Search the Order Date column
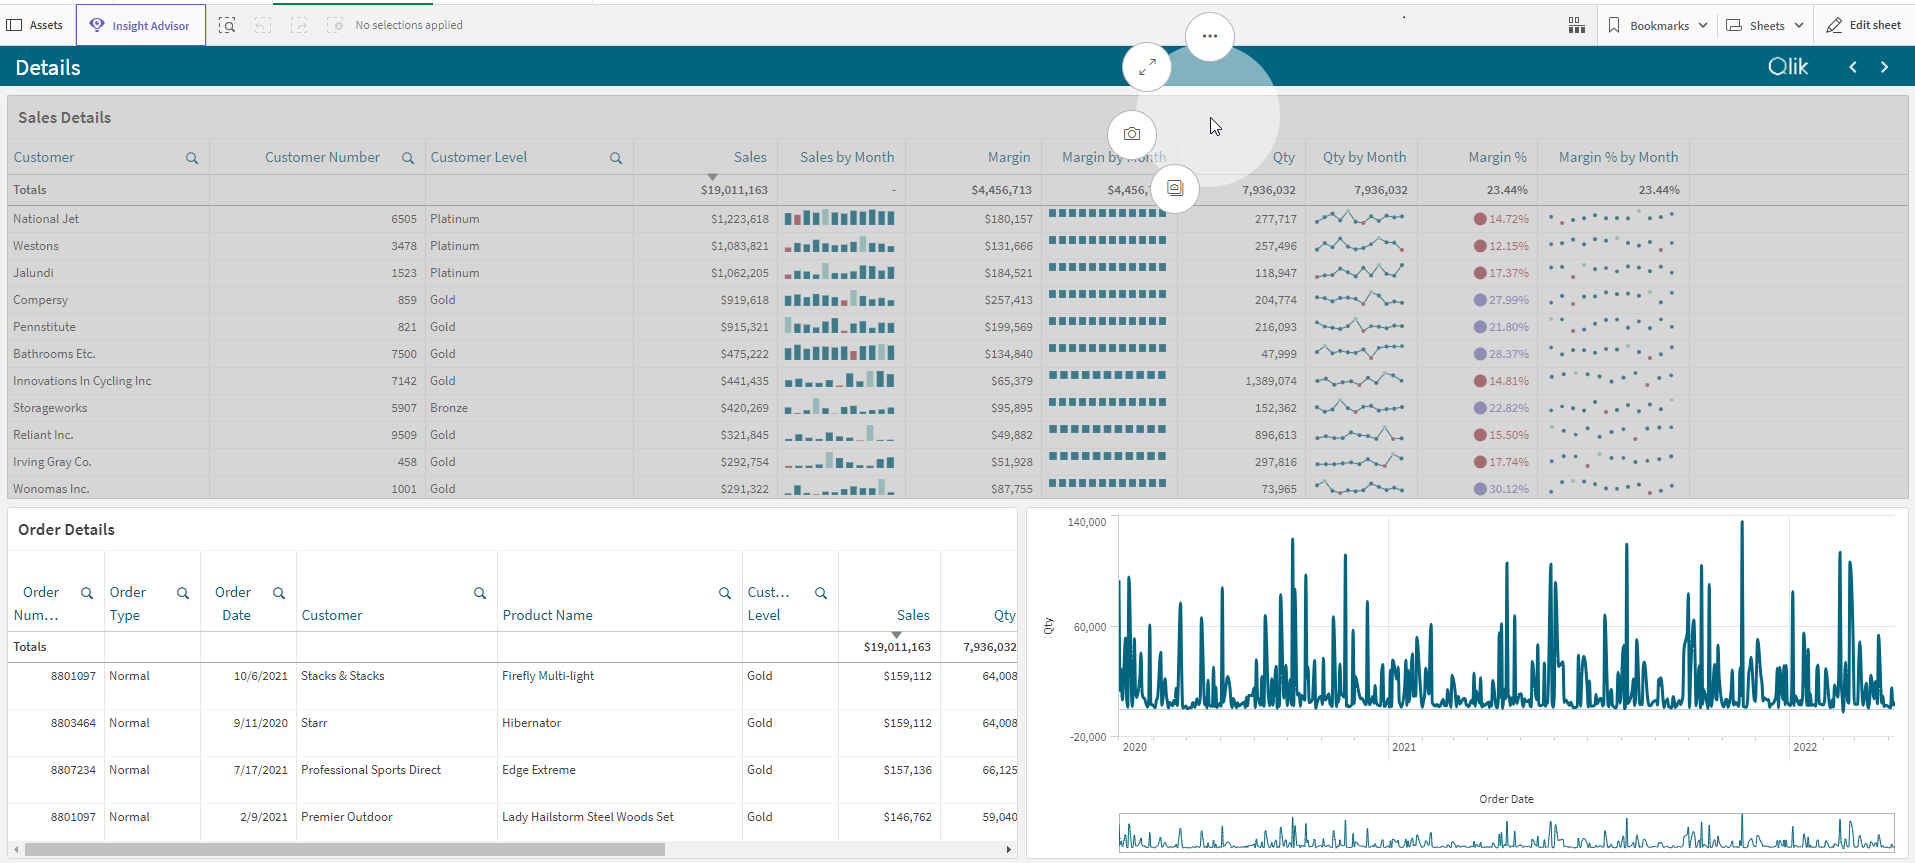Viewport: 1915px width, 863px height. [x=279, y=593]
